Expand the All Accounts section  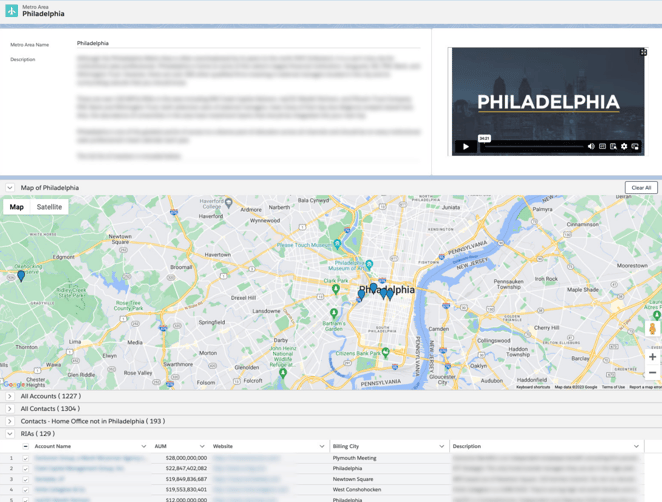[10, 396]
